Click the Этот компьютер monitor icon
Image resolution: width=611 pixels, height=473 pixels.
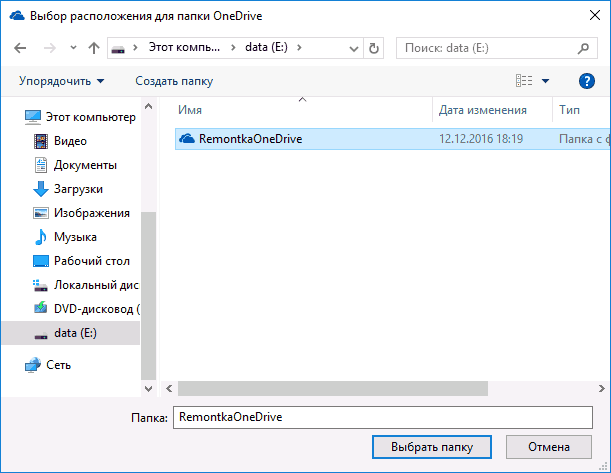(x=33, y=117)
